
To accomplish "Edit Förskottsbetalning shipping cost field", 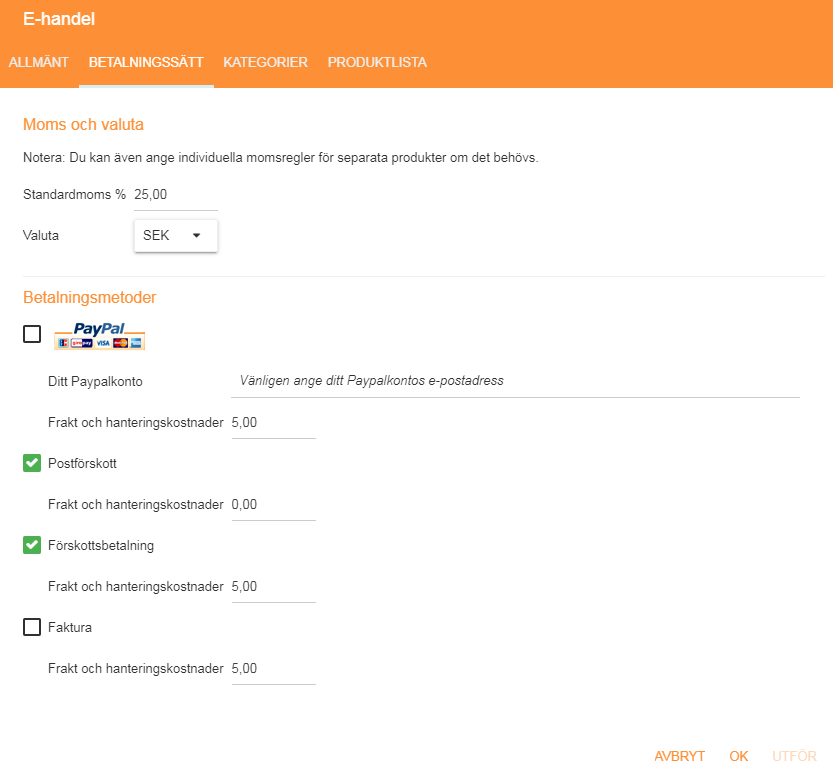I will 274,587.
